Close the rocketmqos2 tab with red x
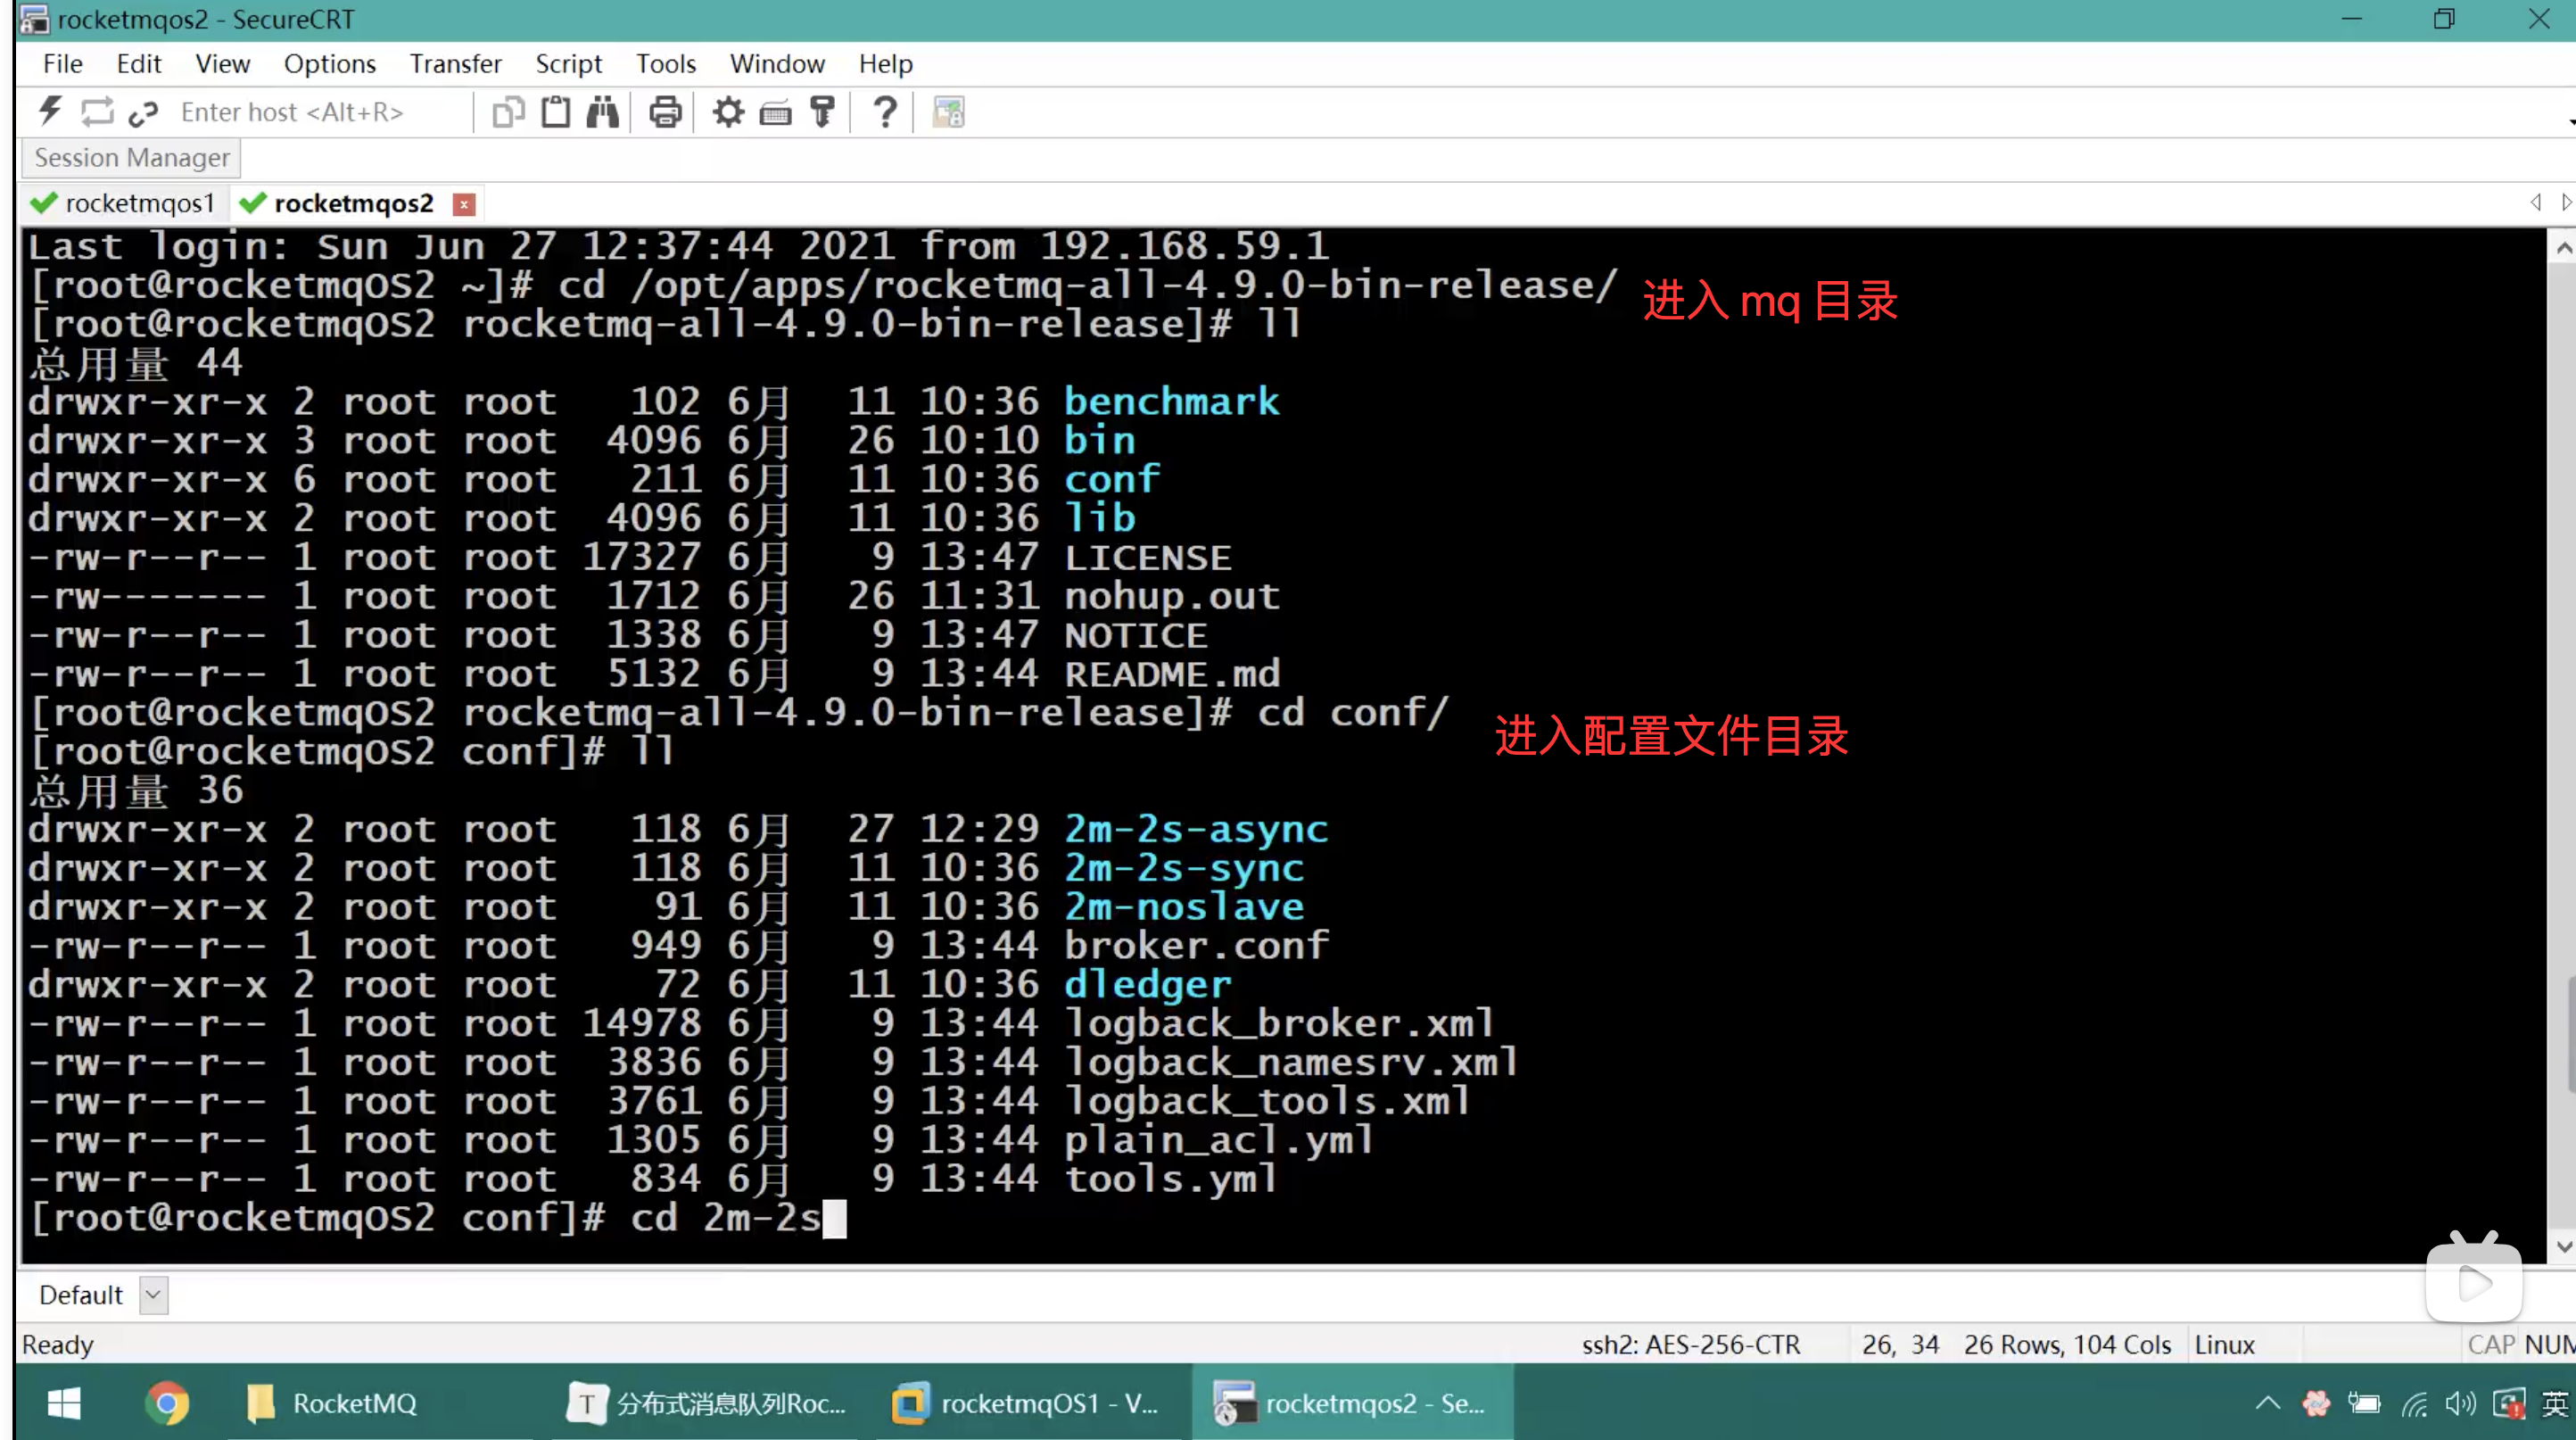 pyautogui.click(x=463, y=205)
